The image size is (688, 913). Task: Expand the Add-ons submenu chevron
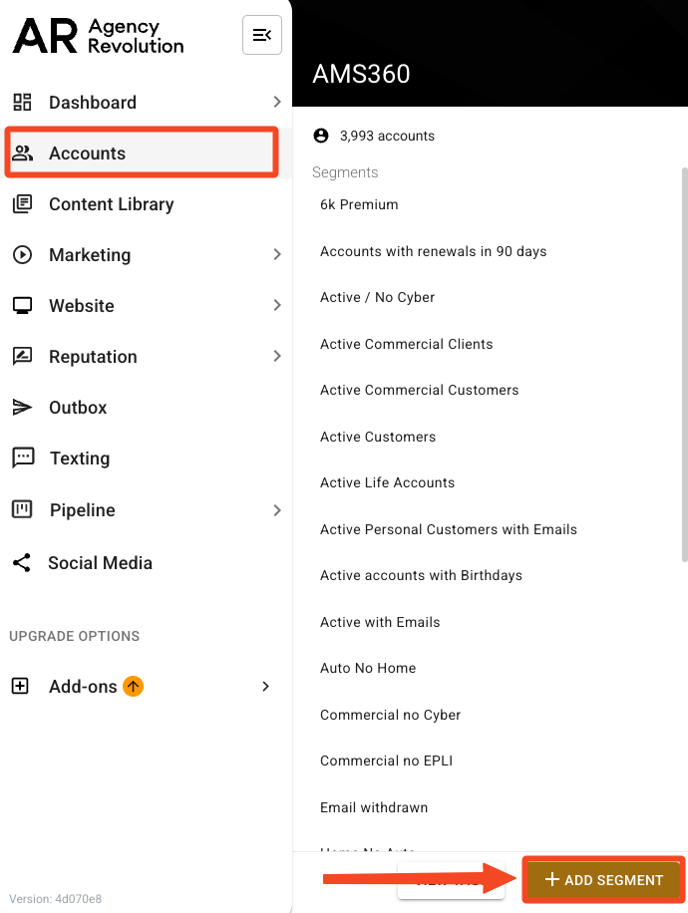pyautogui.click(x=265, y=686)
